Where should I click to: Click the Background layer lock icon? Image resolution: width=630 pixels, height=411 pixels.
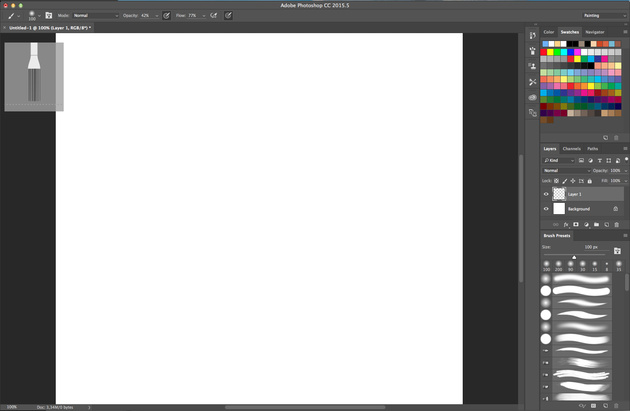click(x=616, y=209)
